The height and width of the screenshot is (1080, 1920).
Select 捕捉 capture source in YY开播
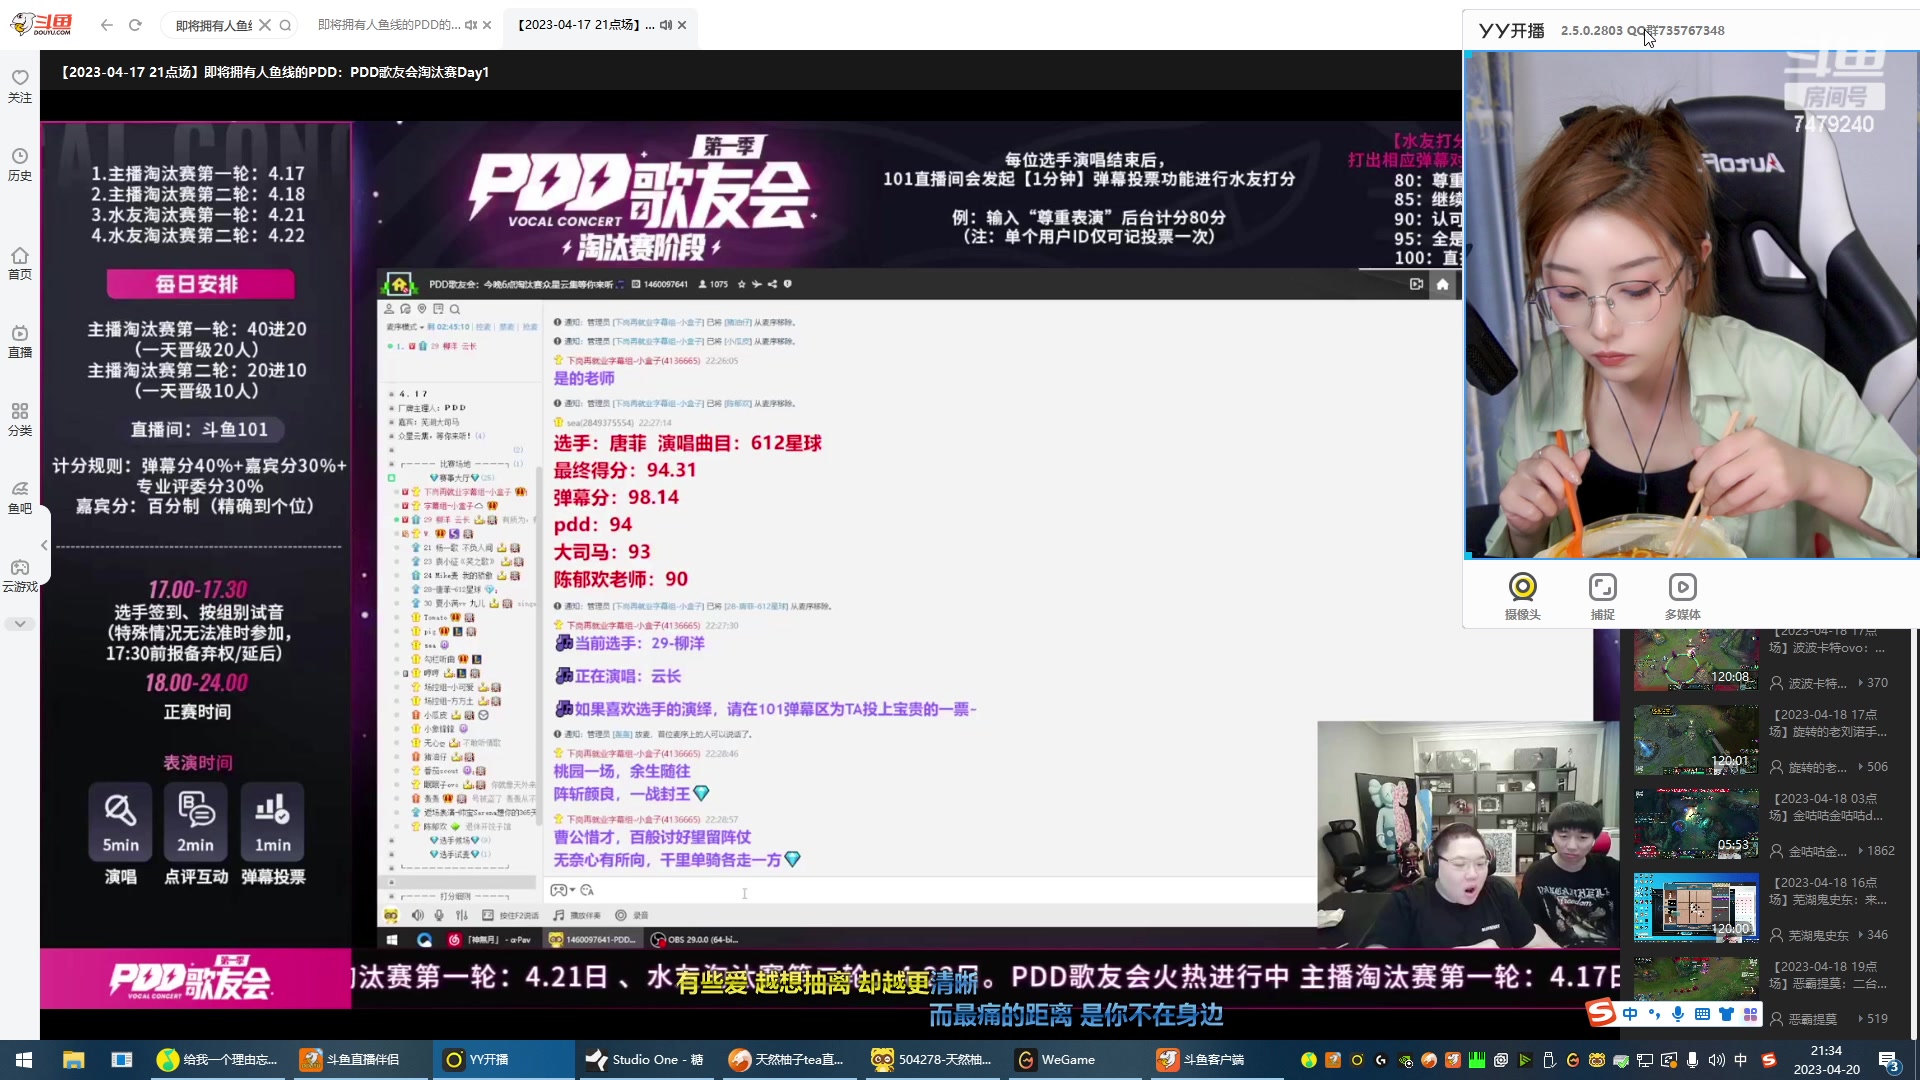(x=1602, y=596)
